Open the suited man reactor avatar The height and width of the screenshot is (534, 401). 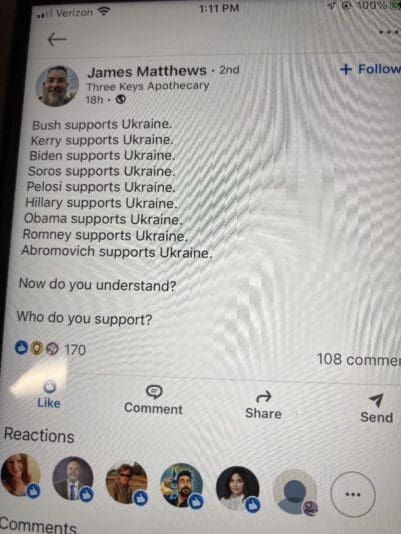click(x=73, y=478)
